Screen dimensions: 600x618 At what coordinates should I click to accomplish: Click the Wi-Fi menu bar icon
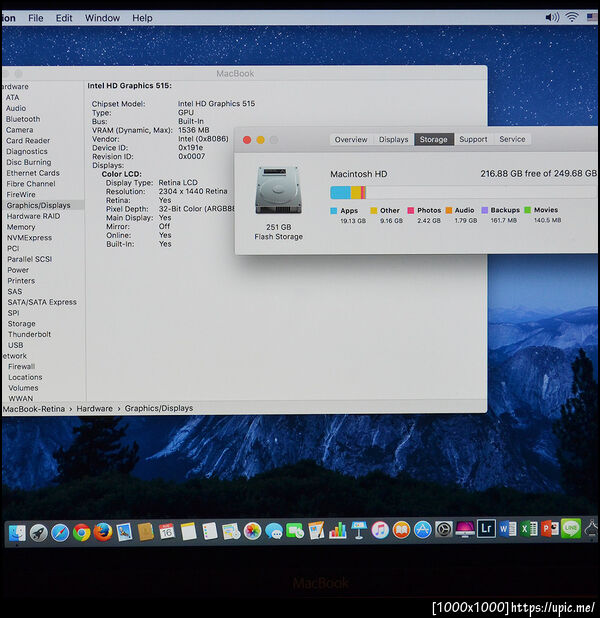tap(572, 17)
